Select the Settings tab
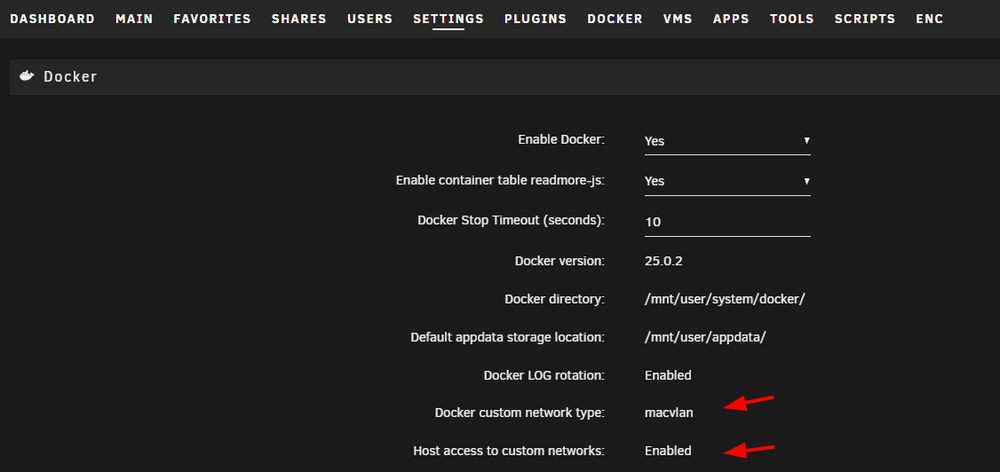The width and height of the screenshot is (1000, 472). click(448, 19)
